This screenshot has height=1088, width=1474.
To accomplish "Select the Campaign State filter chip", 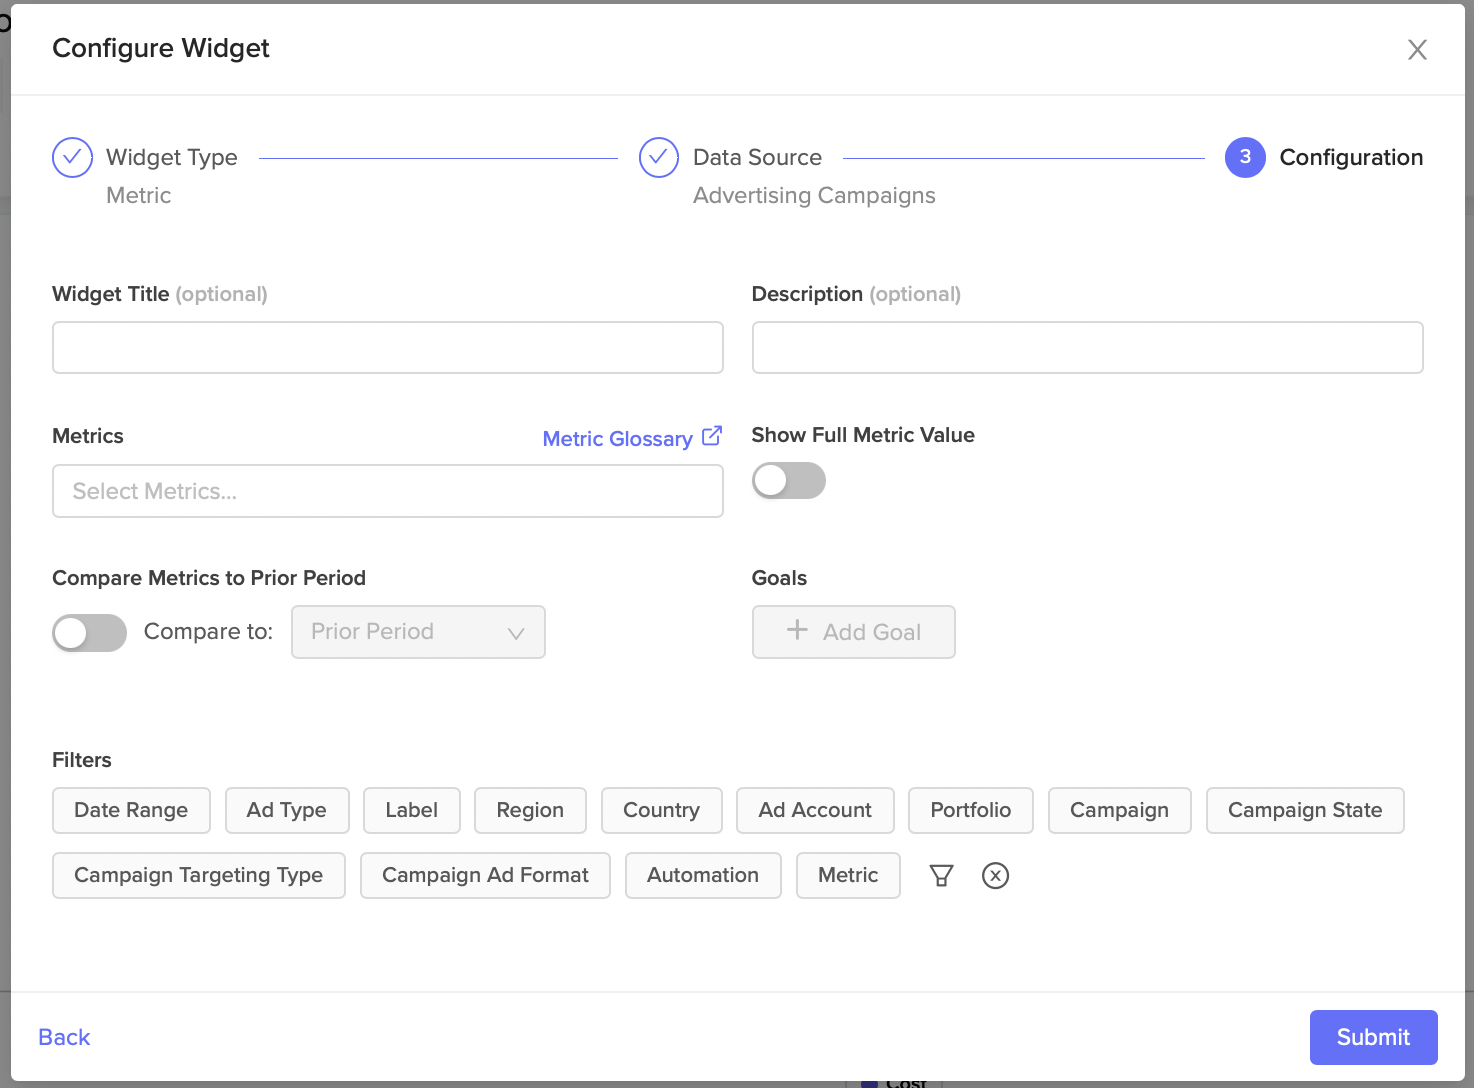I will pos(1305,810).
